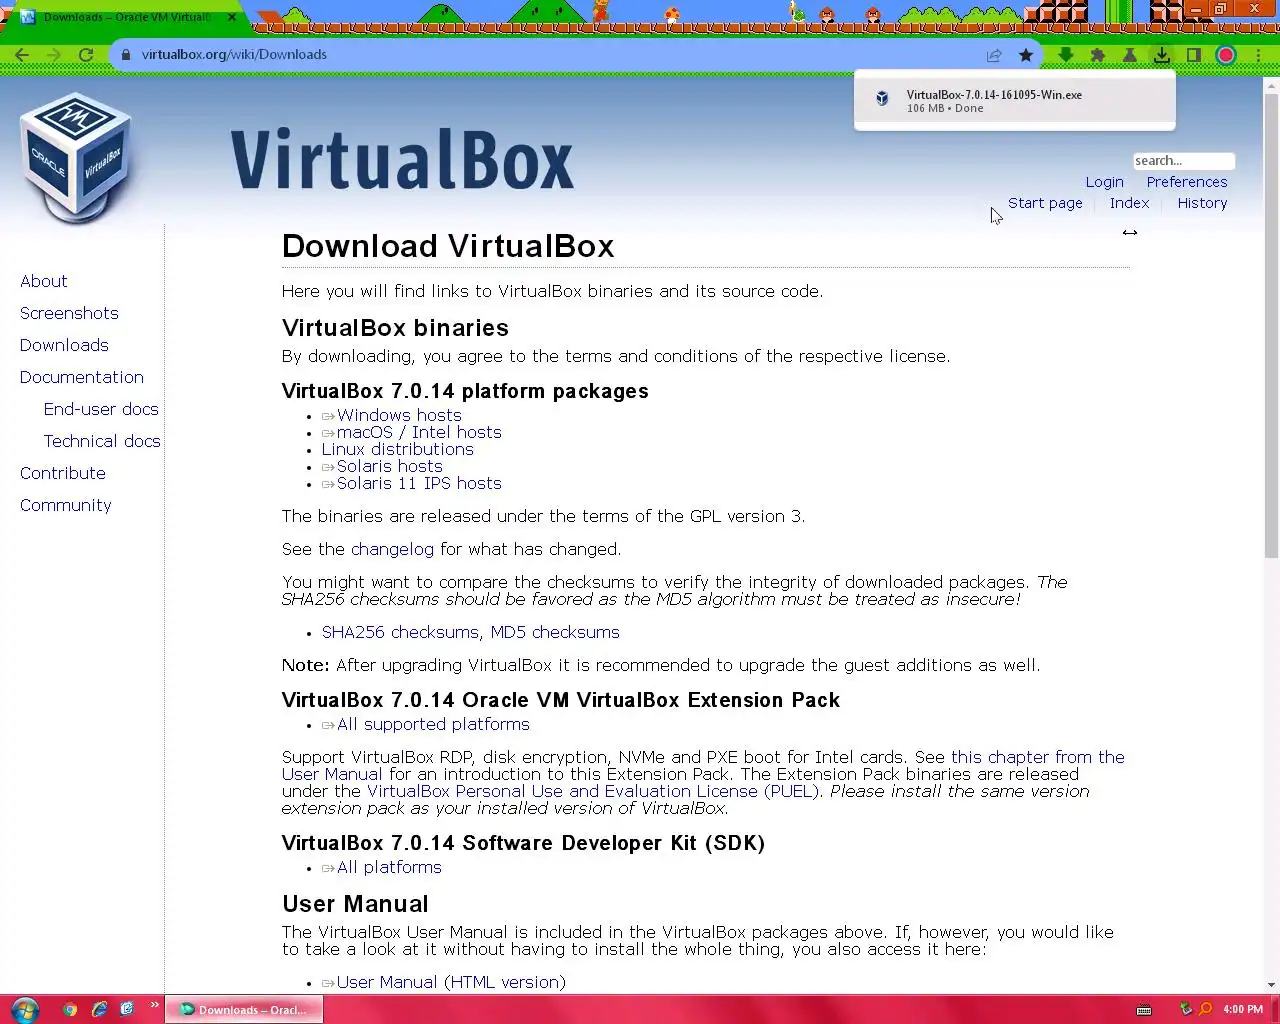Click the Chrome Labs flask icon

click(1130, 55)
